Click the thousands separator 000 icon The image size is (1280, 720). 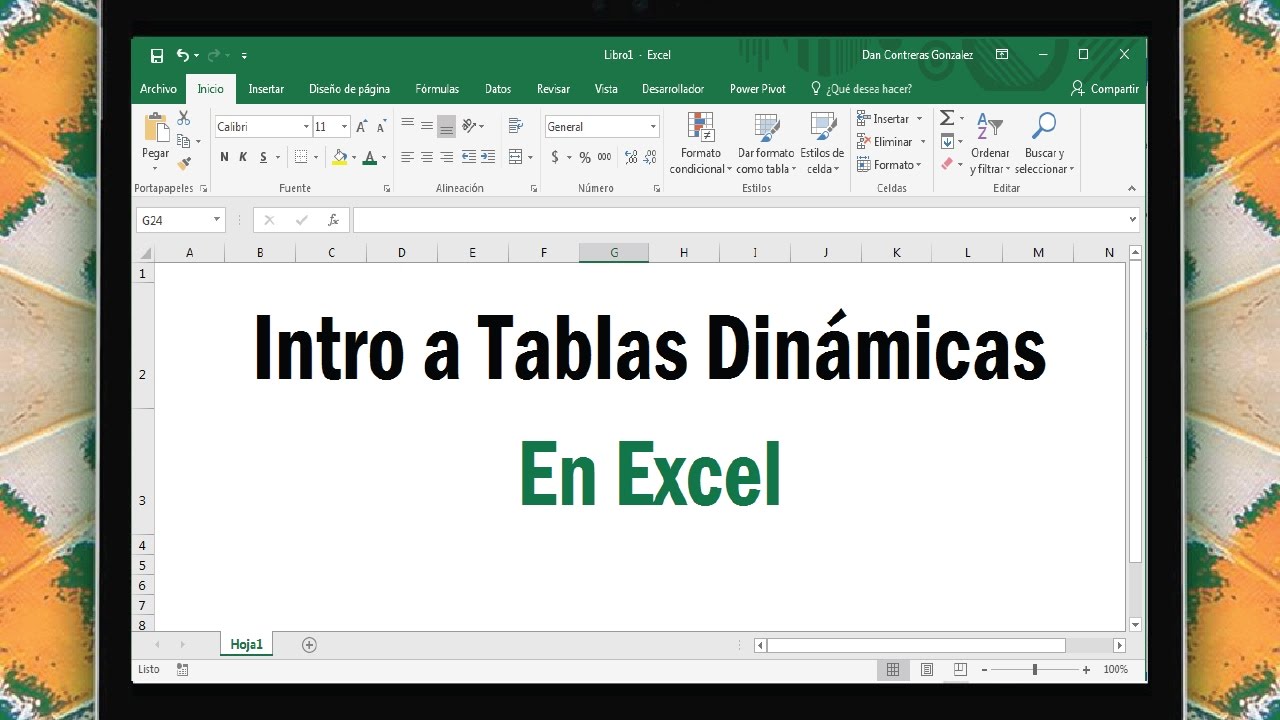tap(604, 157)
